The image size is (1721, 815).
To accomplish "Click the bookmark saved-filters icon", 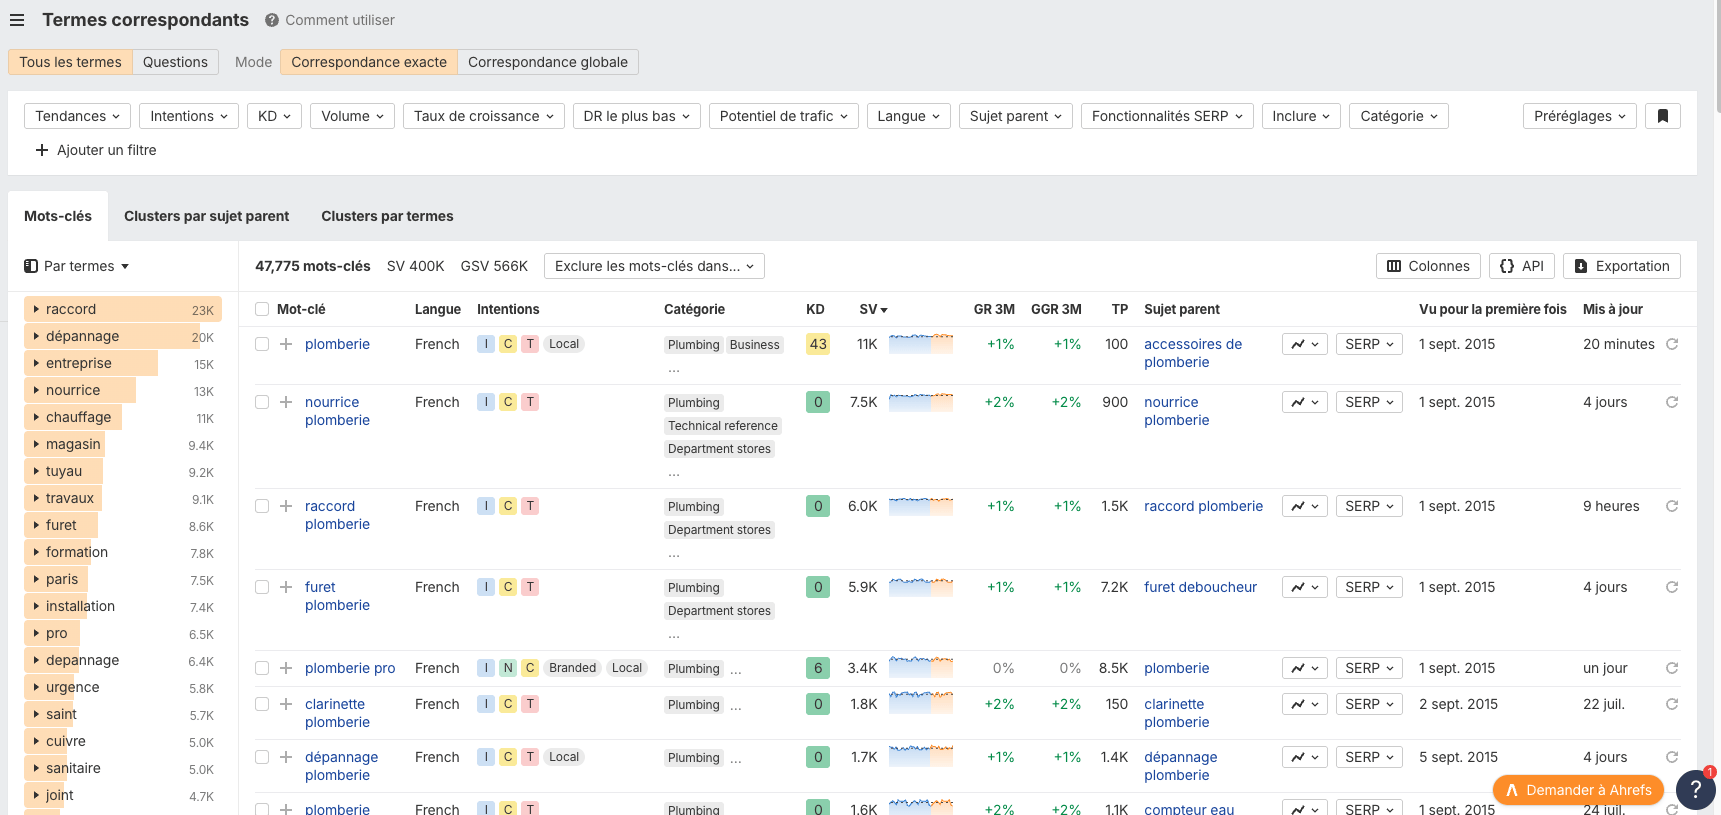I will click(1663, 116).
